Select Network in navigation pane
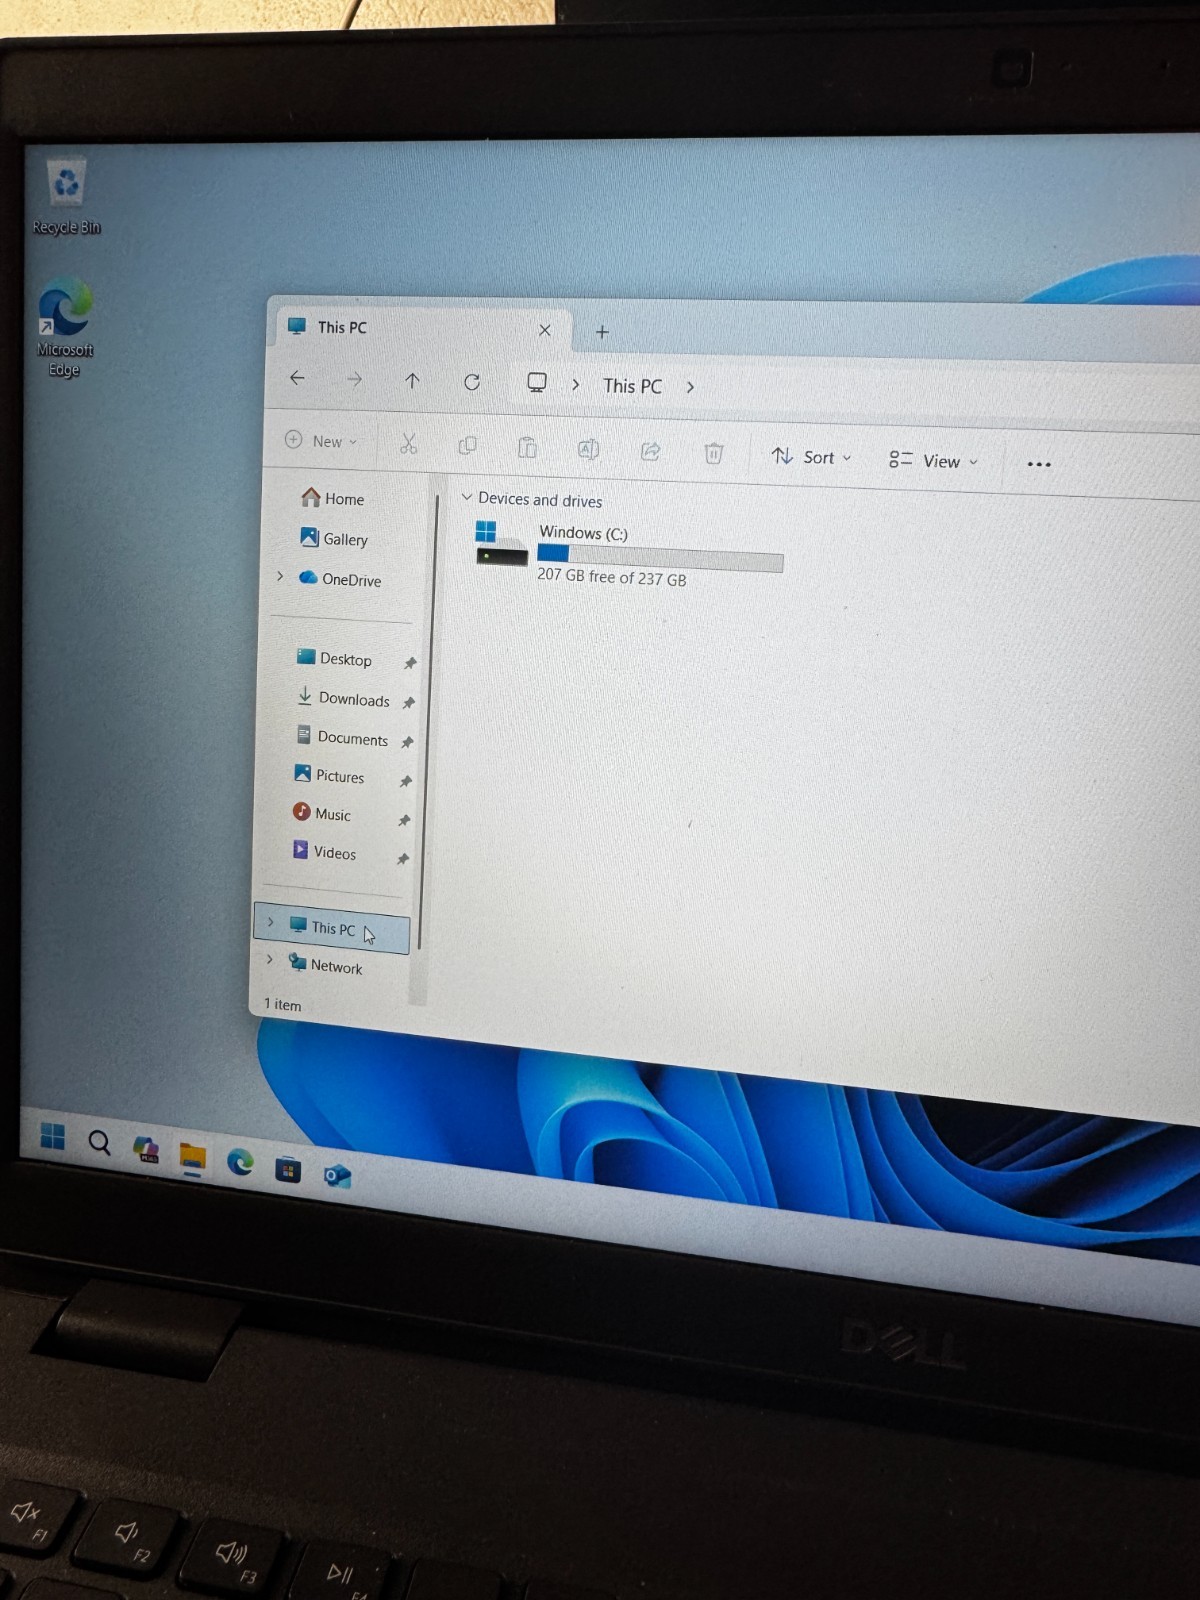Screen dimensions: 1200x1600 click(x=325, y=965)
